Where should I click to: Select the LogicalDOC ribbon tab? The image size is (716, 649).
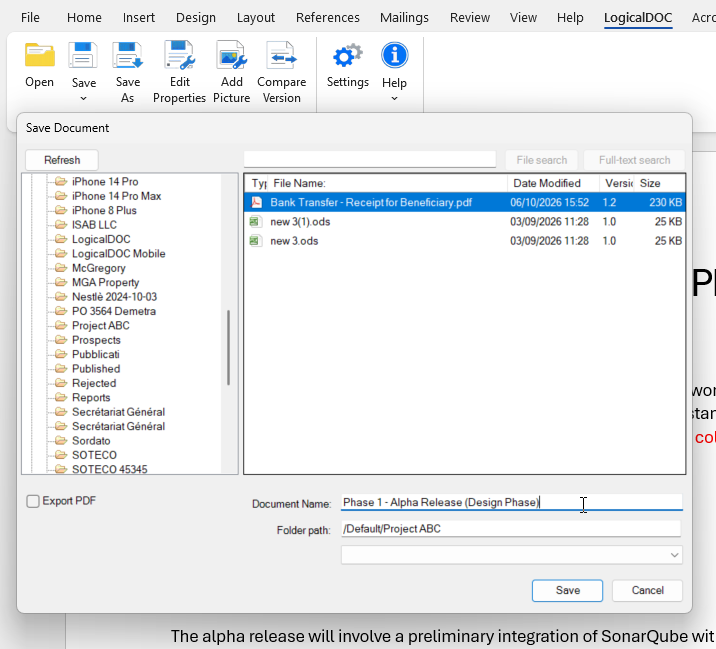[x=638, y=17]
